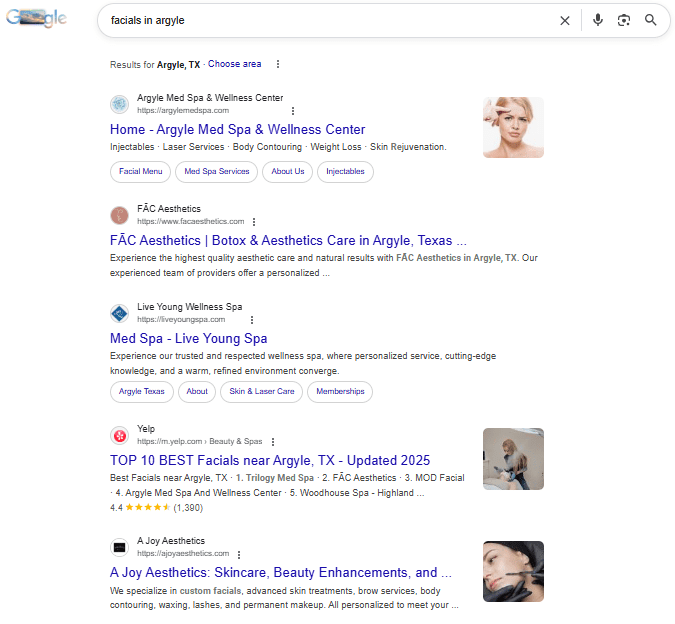The height and width of the screenshot is (624, 675).
Task: Click the A Joy Aesthetics favicon
Action: click(119, 547)
